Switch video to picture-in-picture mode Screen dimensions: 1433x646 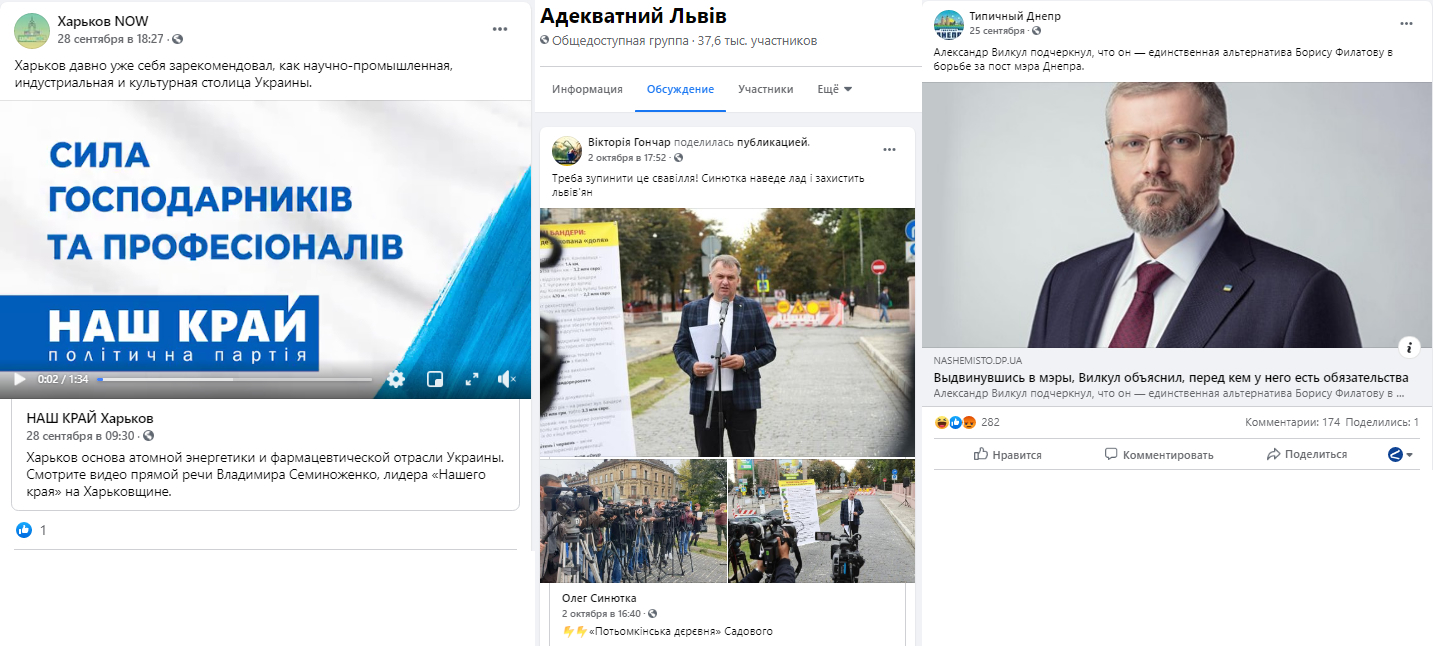[435, 379]
